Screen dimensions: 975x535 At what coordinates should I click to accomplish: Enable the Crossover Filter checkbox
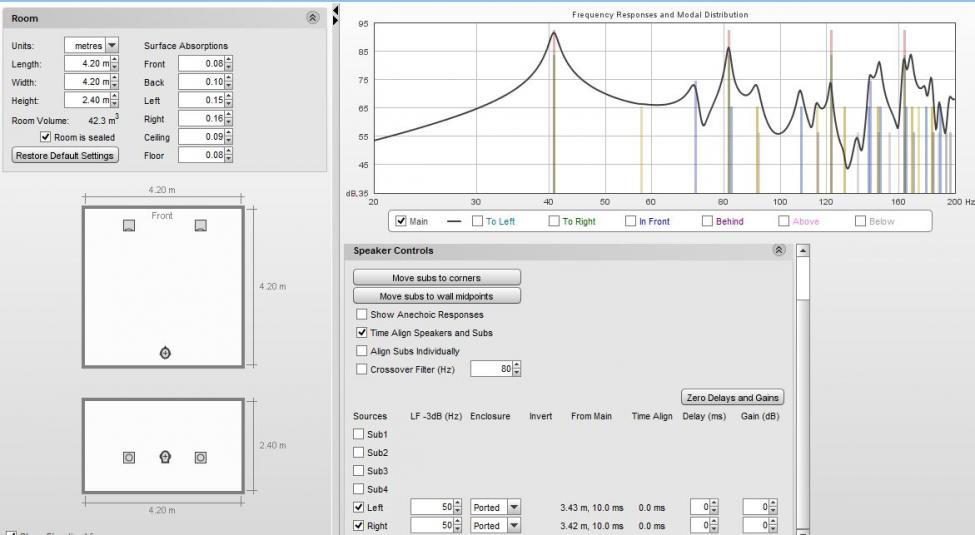(361, 369)
